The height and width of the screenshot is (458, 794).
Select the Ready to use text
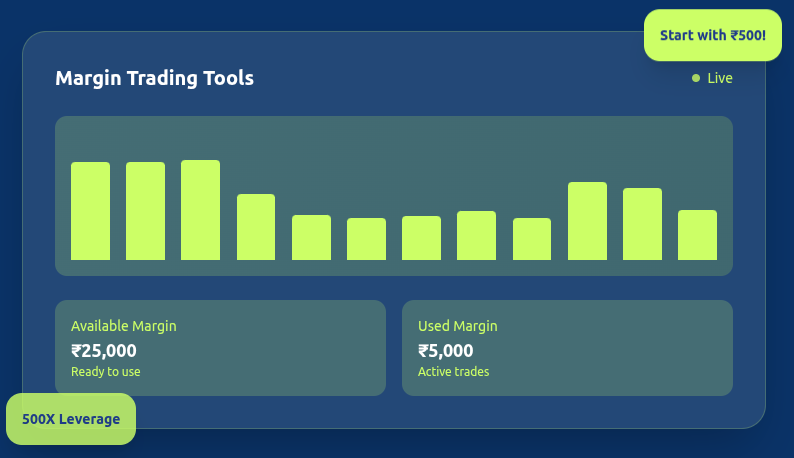105,372
